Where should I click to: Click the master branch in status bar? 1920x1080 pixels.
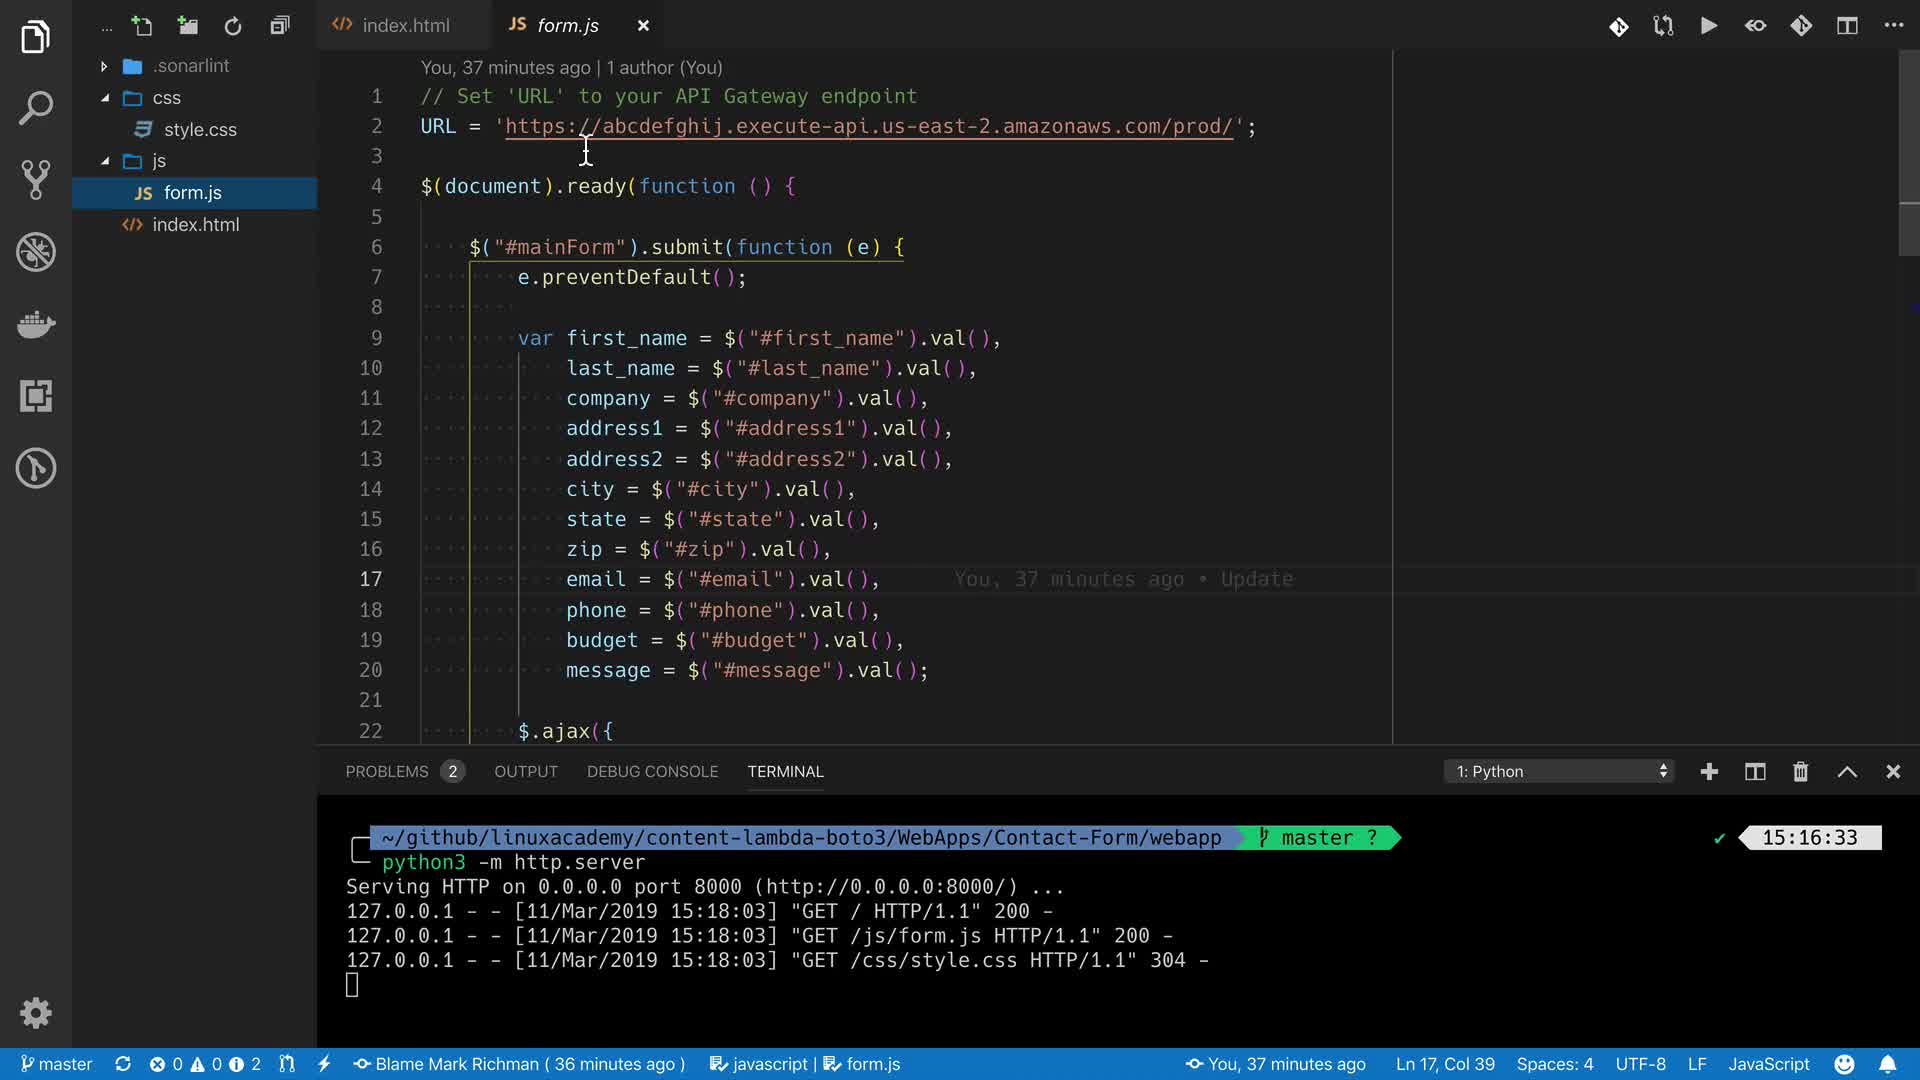point(57,1064)
